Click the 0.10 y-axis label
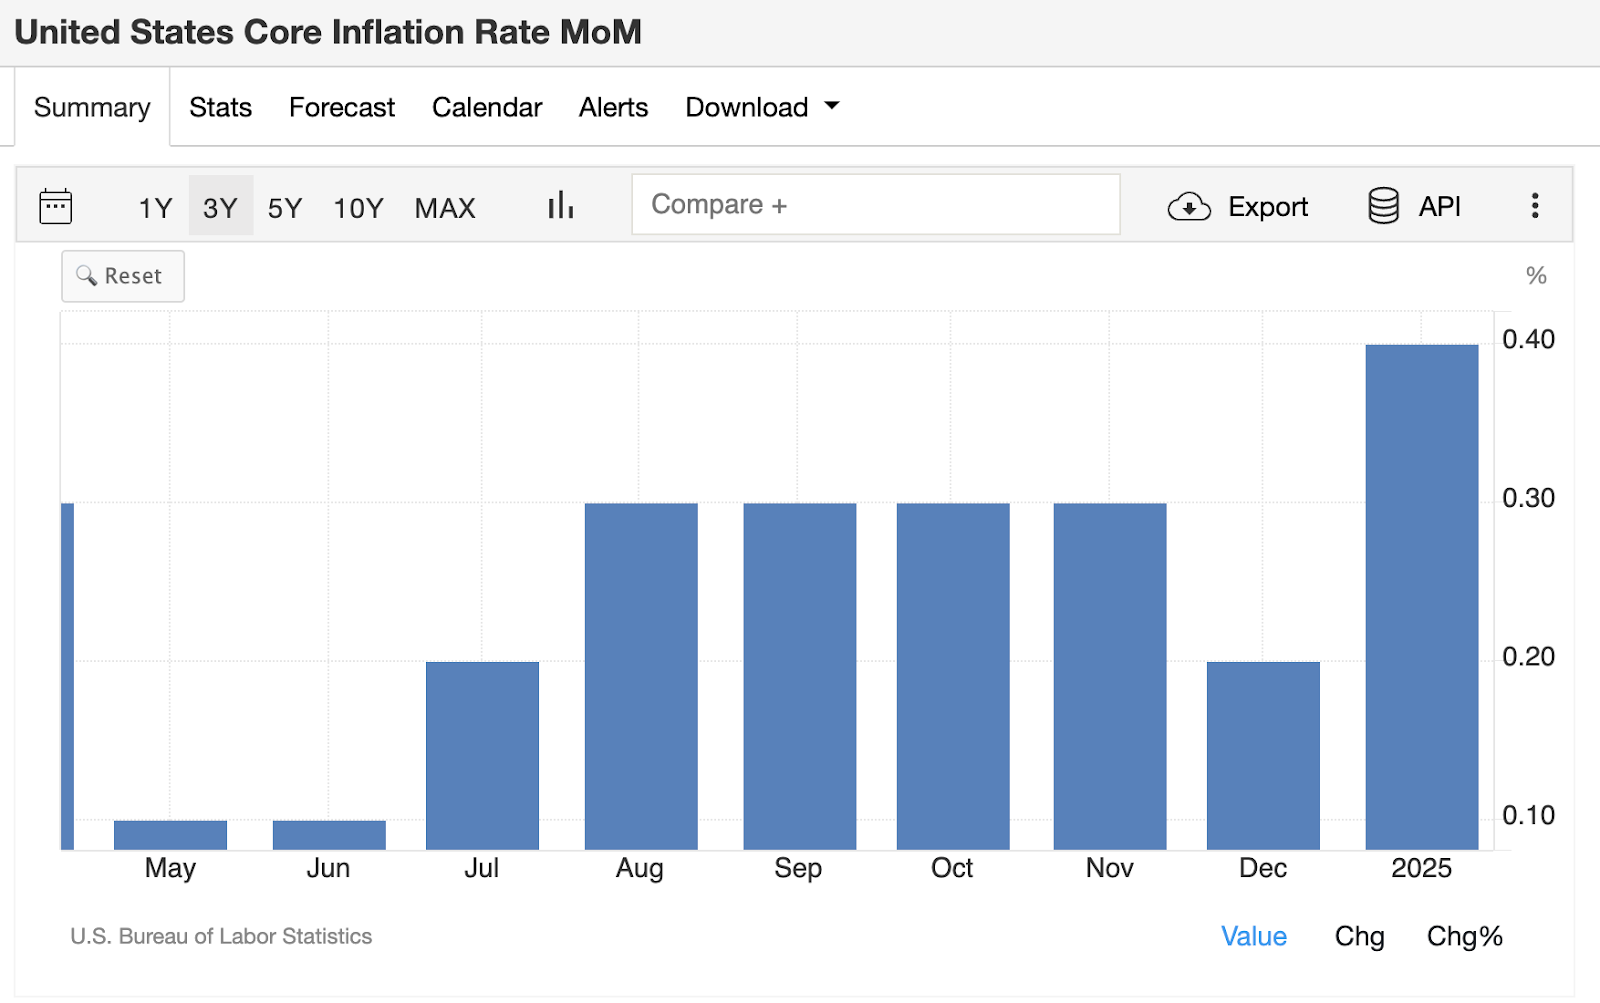 [1528, 815]
